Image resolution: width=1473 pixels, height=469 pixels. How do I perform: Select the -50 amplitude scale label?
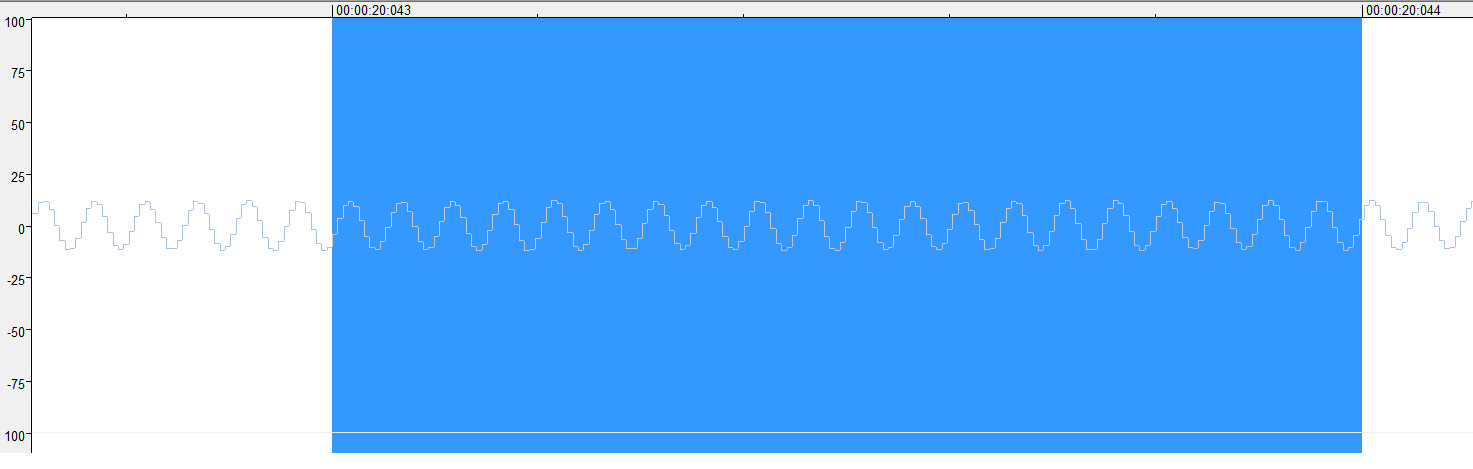pyautogui.click(x=15, y=330)
